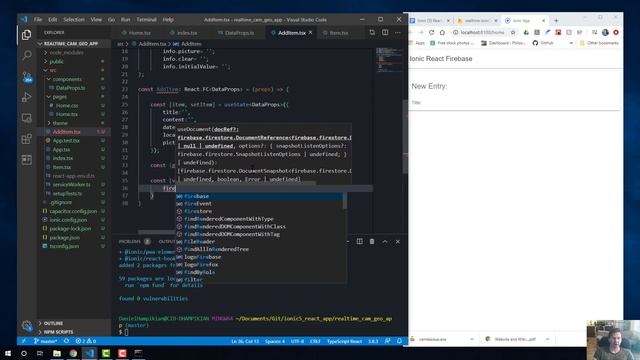Click the master branch in status bar
Image resolution: width=640 pixels, height=360 pixels.
[46, 341]
